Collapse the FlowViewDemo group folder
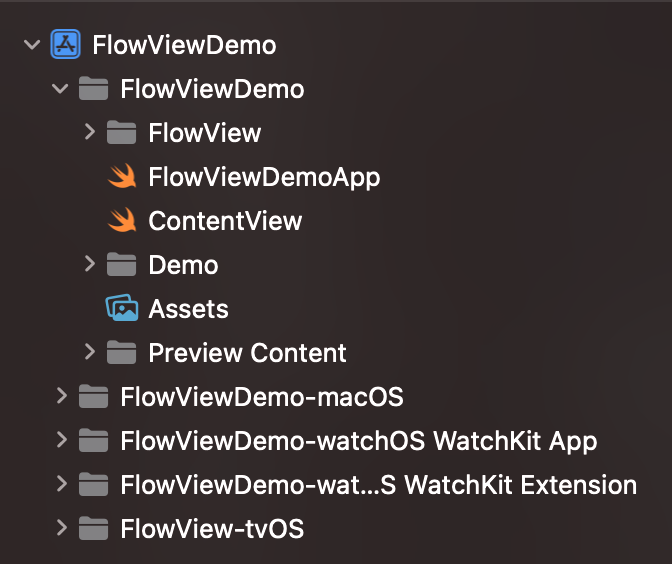This screenshot has height=564, width=672. (61, 89)
